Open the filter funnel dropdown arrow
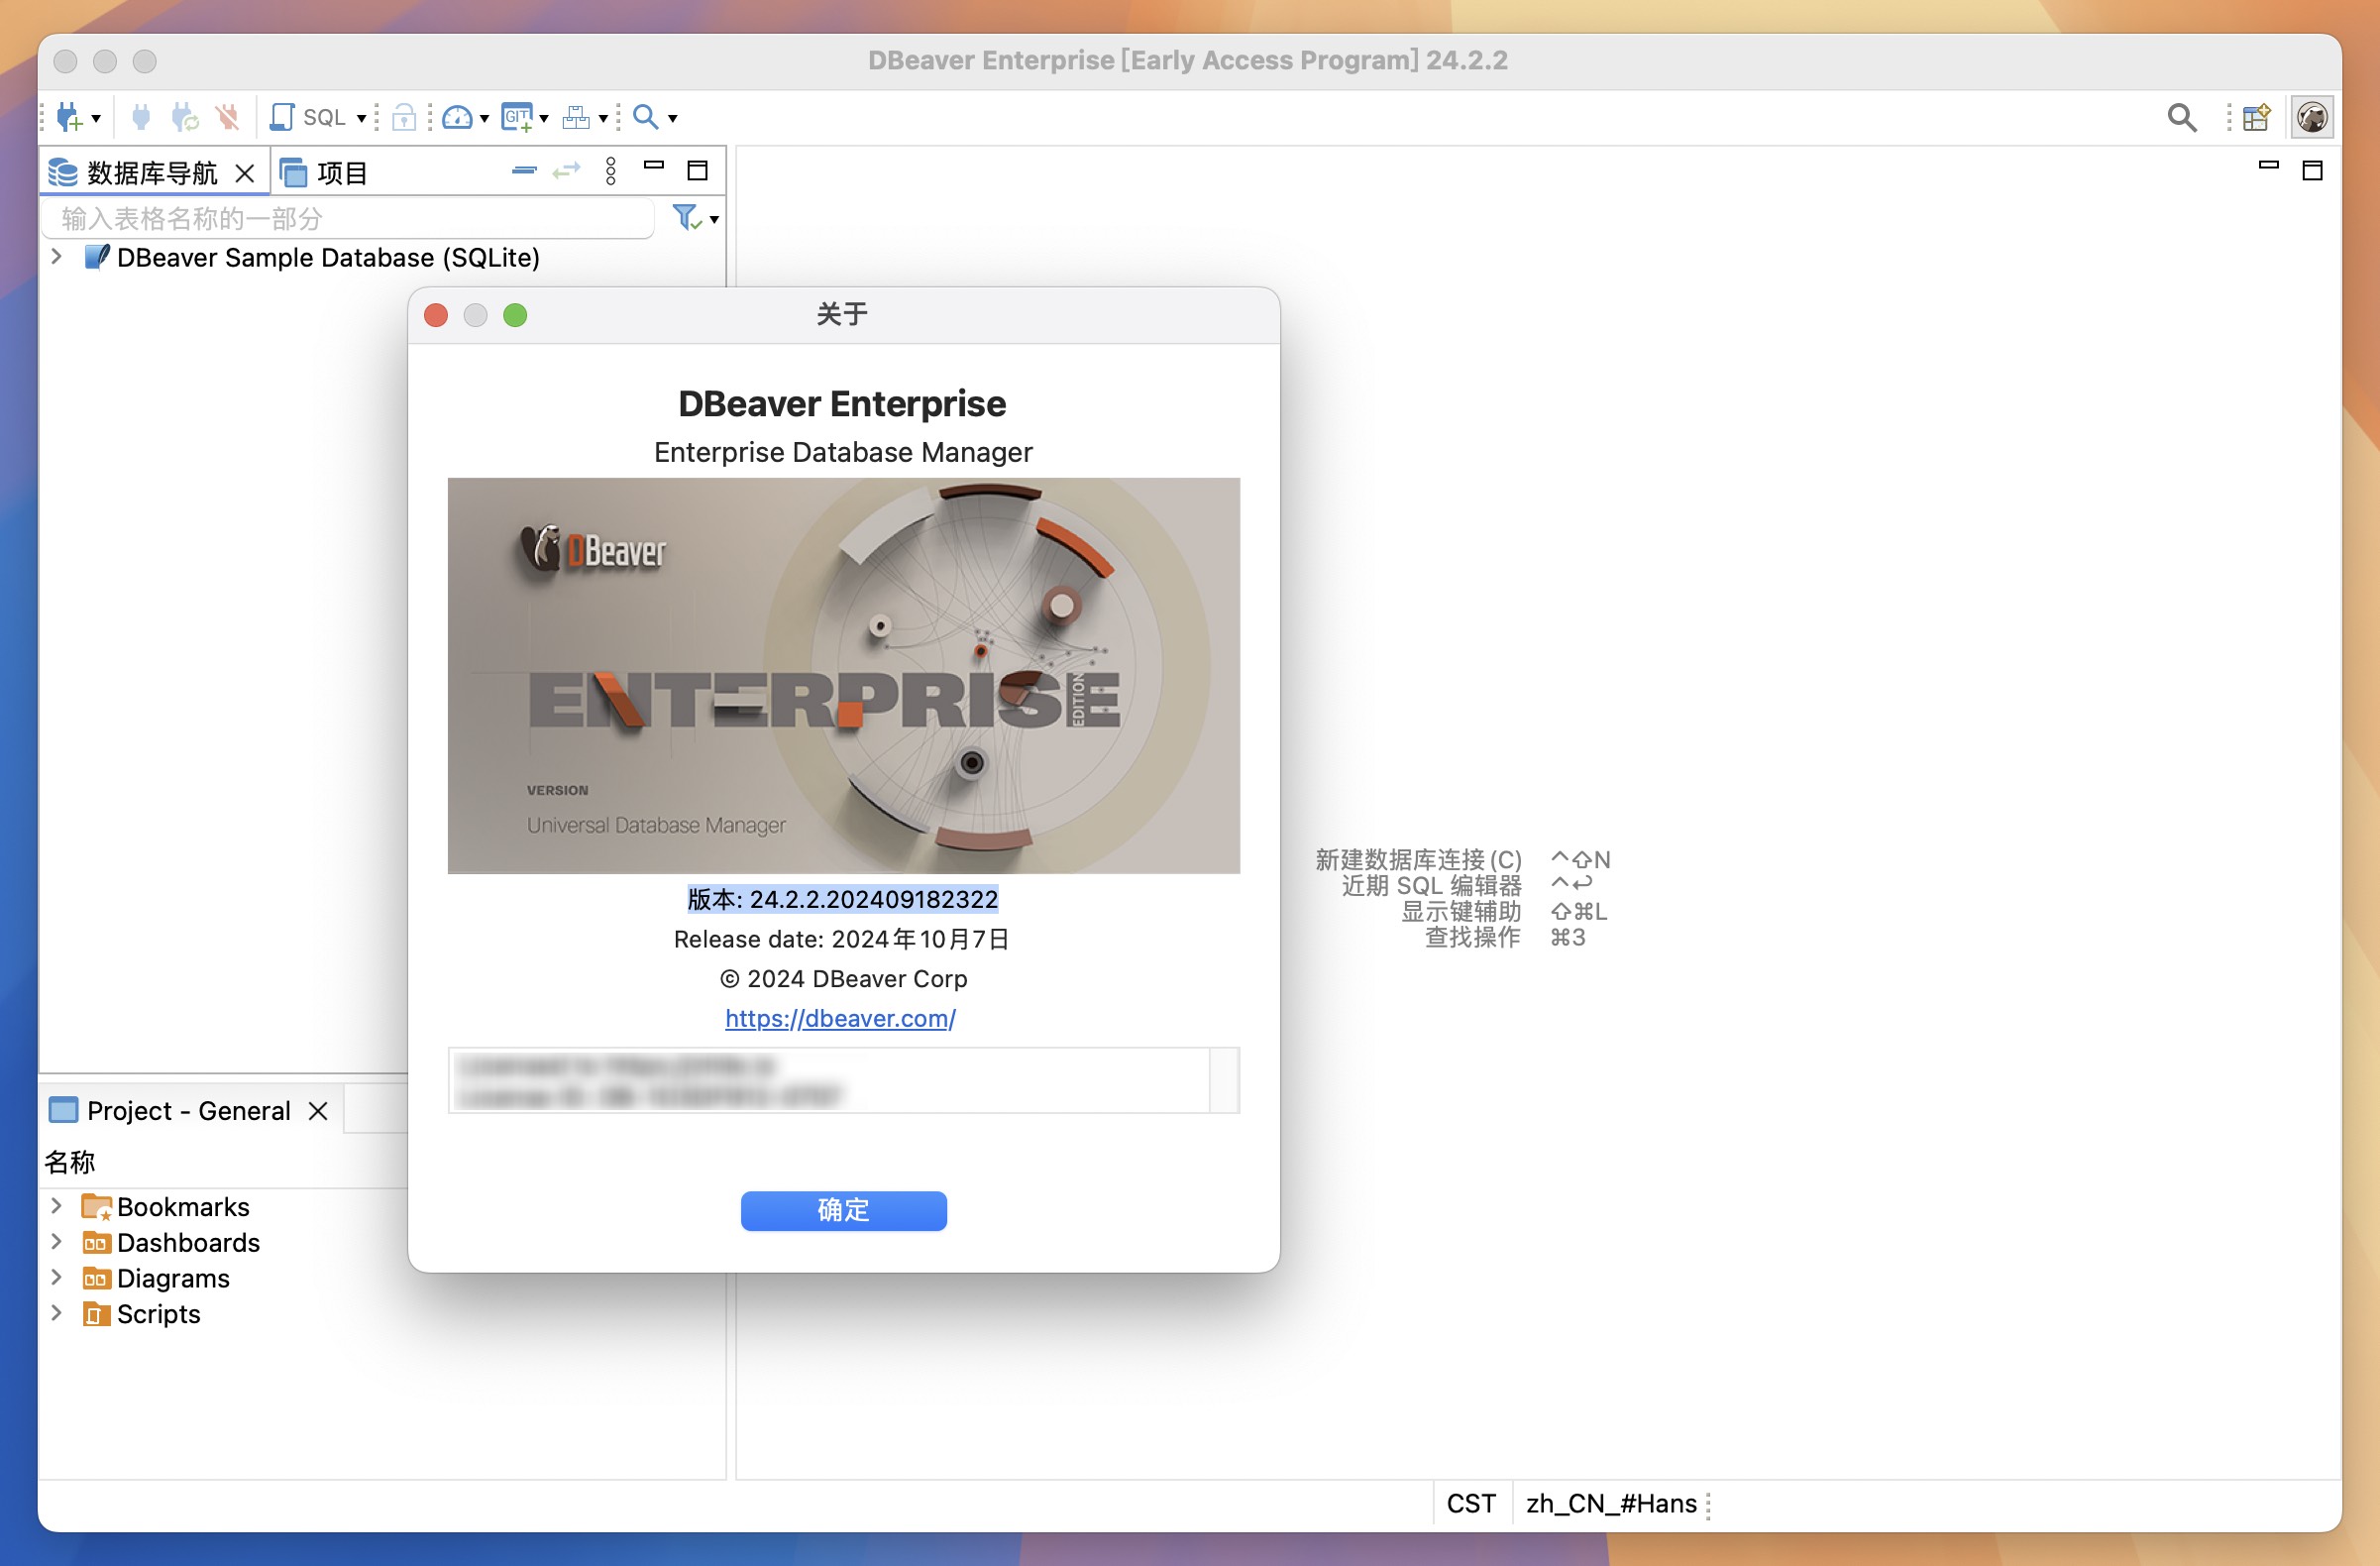The image size is (2380, 1566). 714,219
